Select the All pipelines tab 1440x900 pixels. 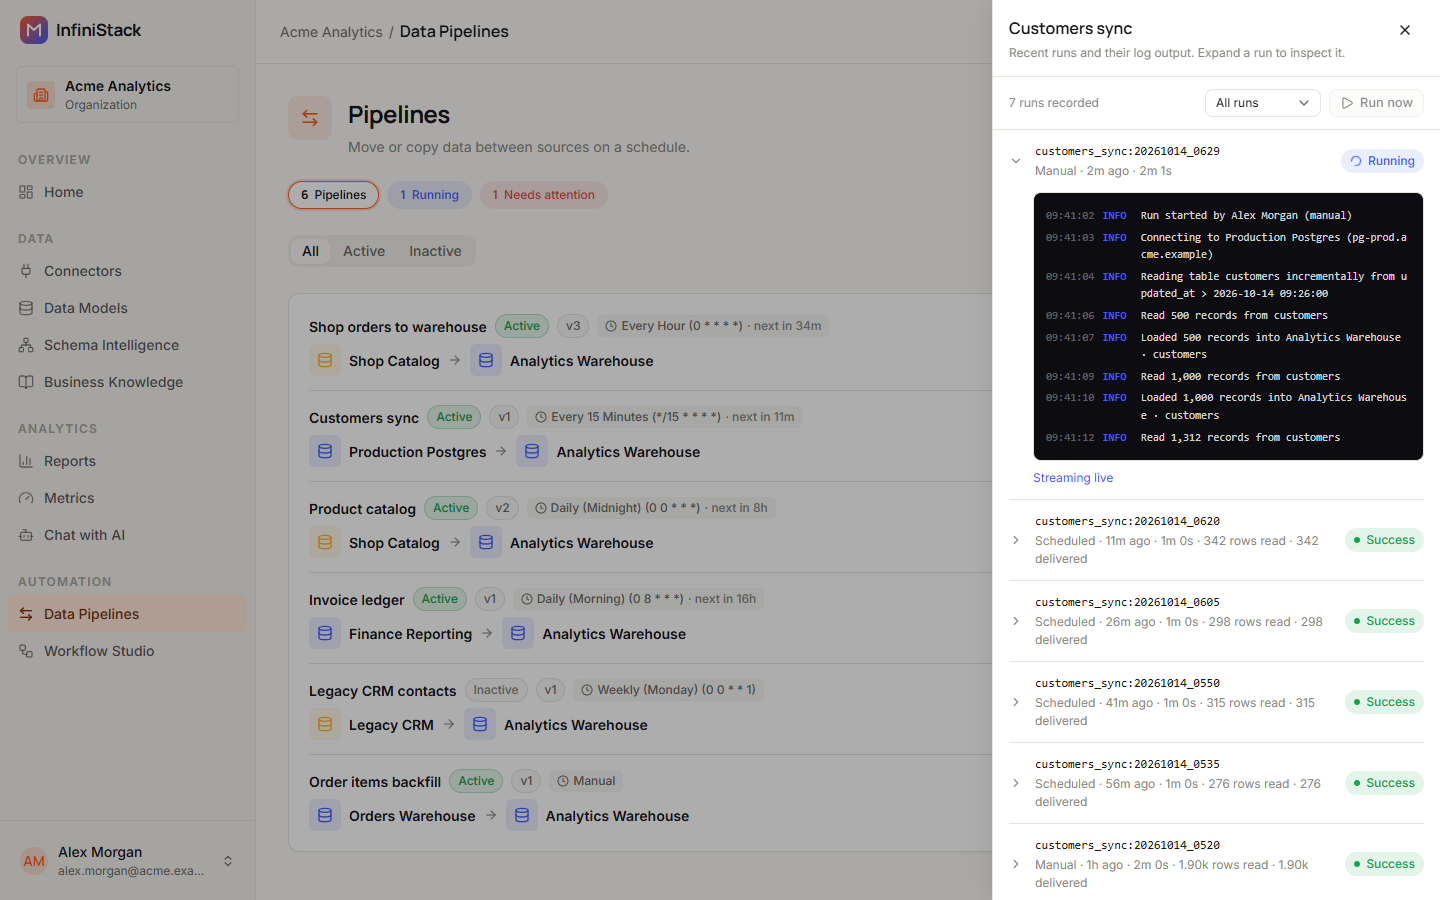coord(311,251)
